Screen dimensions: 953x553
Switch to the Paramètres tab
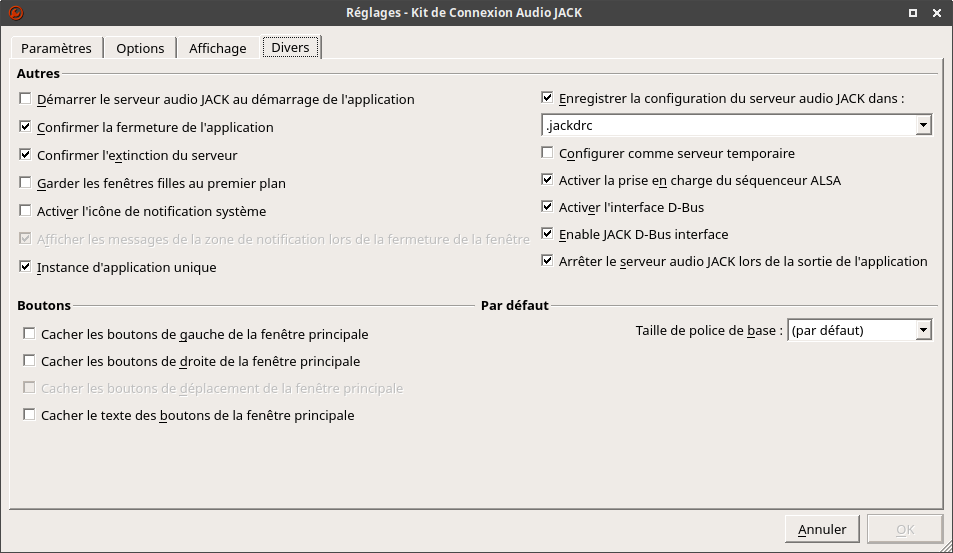56,48
